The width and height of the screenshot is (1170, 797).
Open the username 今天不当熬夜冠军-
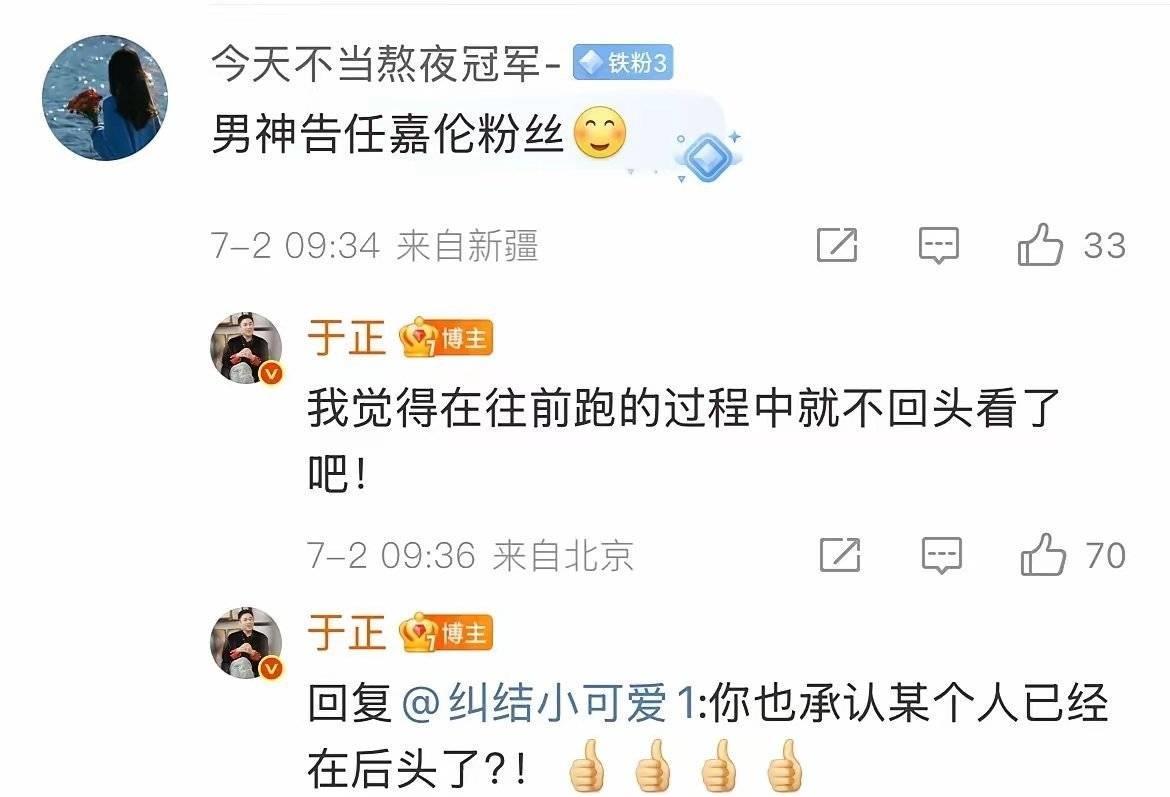(x=386, y=63)
